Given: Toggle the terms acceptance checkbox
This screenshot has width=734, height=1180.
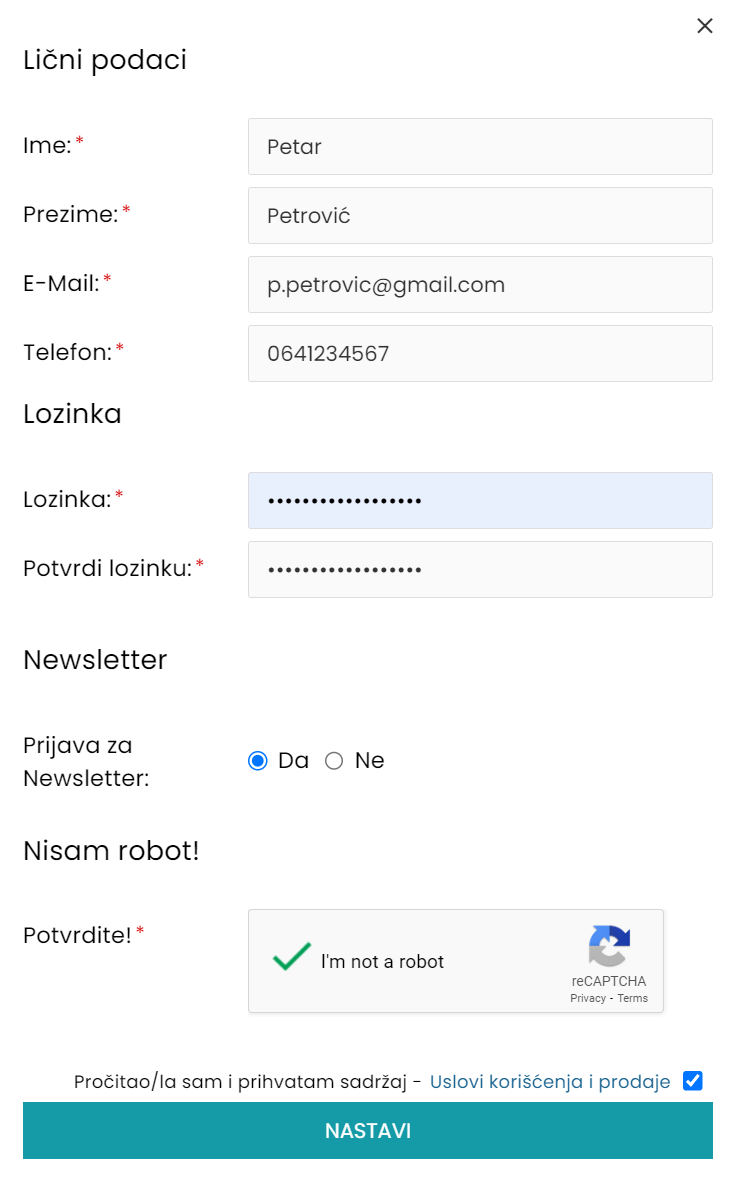Looking at the screenshot, I should coord(692,1080).
